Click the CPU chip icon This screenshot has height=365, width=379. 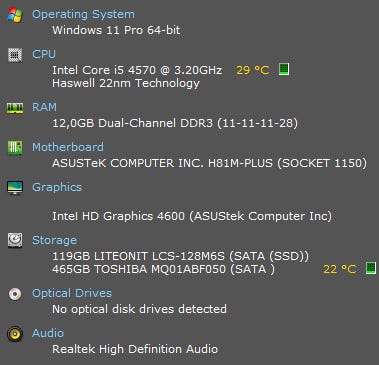point(15,55)
